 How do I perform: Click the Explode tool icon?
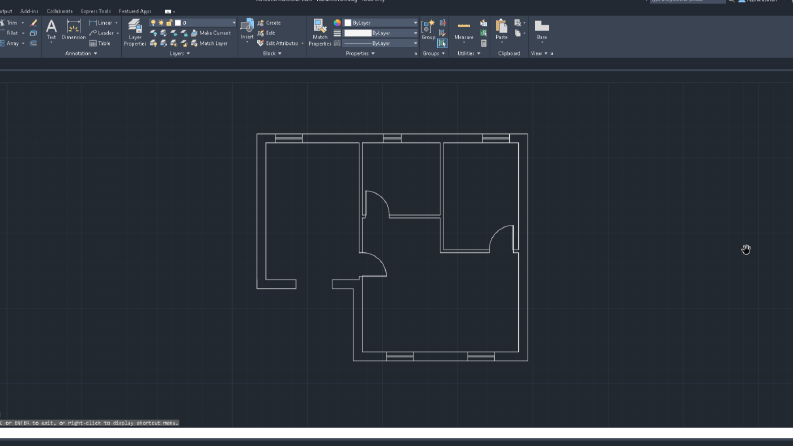[33, 33]
